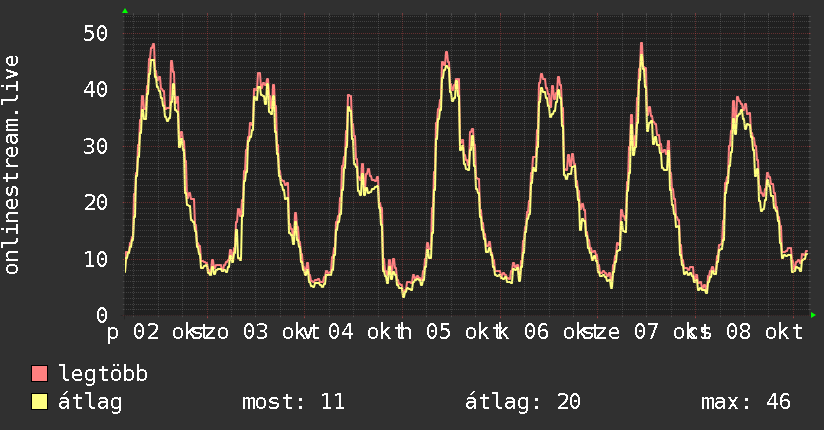Click the legtöbb legend label
This screenshot has height=430, width=824.
coord(103,374)
